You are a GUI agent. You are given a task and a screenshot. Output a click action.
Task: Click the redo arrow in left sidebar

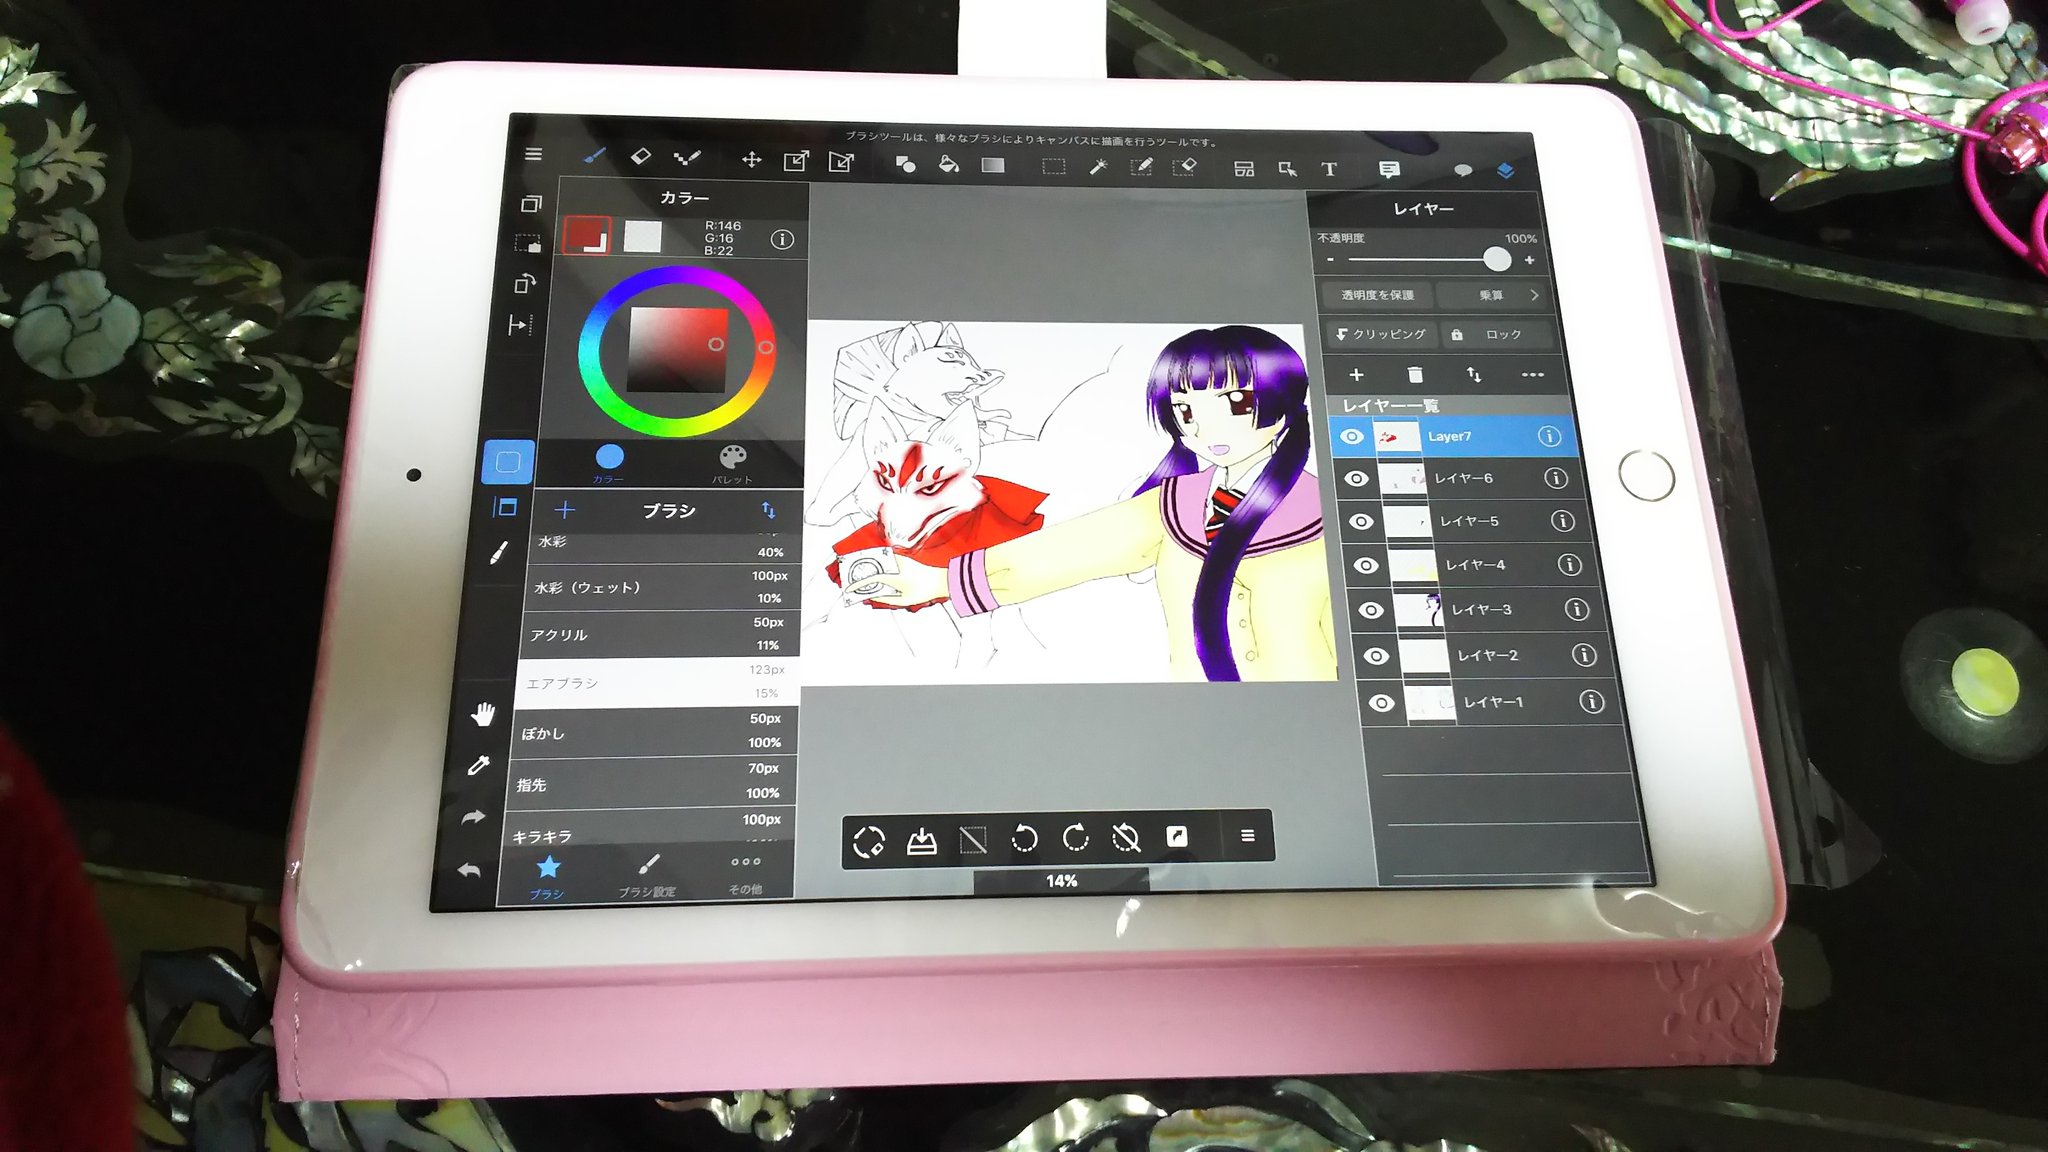point(473,817)
